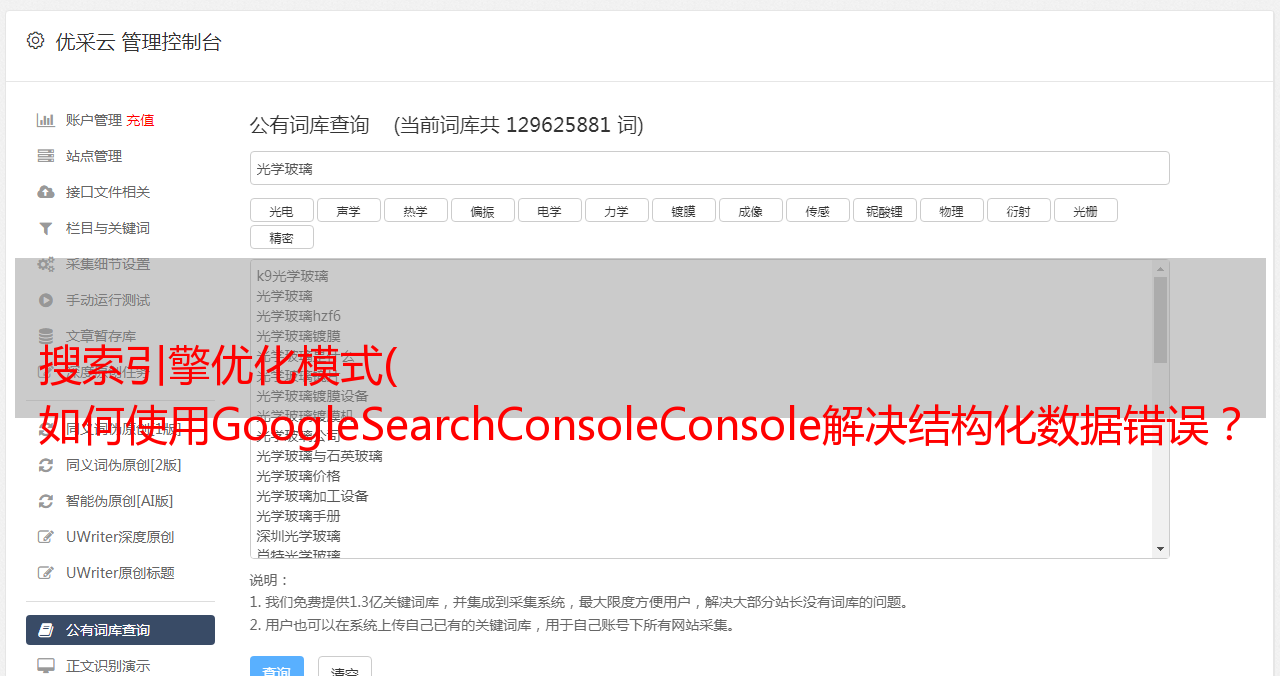This screenshot has width=1280, height=676.
Task: Open UWriter原创标题 via its edit icon
Action: 46,573
